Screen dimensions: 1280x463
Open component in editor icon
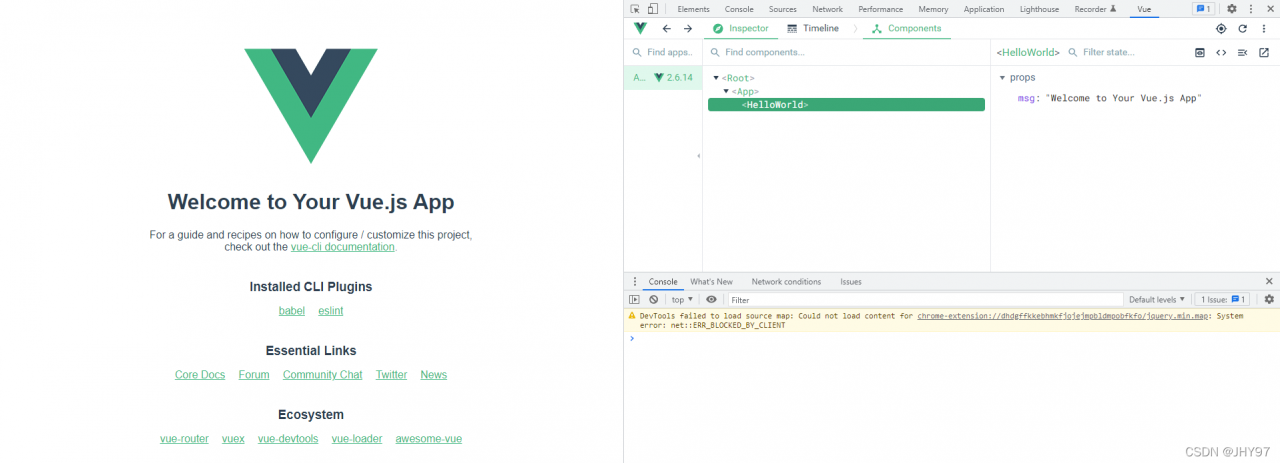(1264, 52)
